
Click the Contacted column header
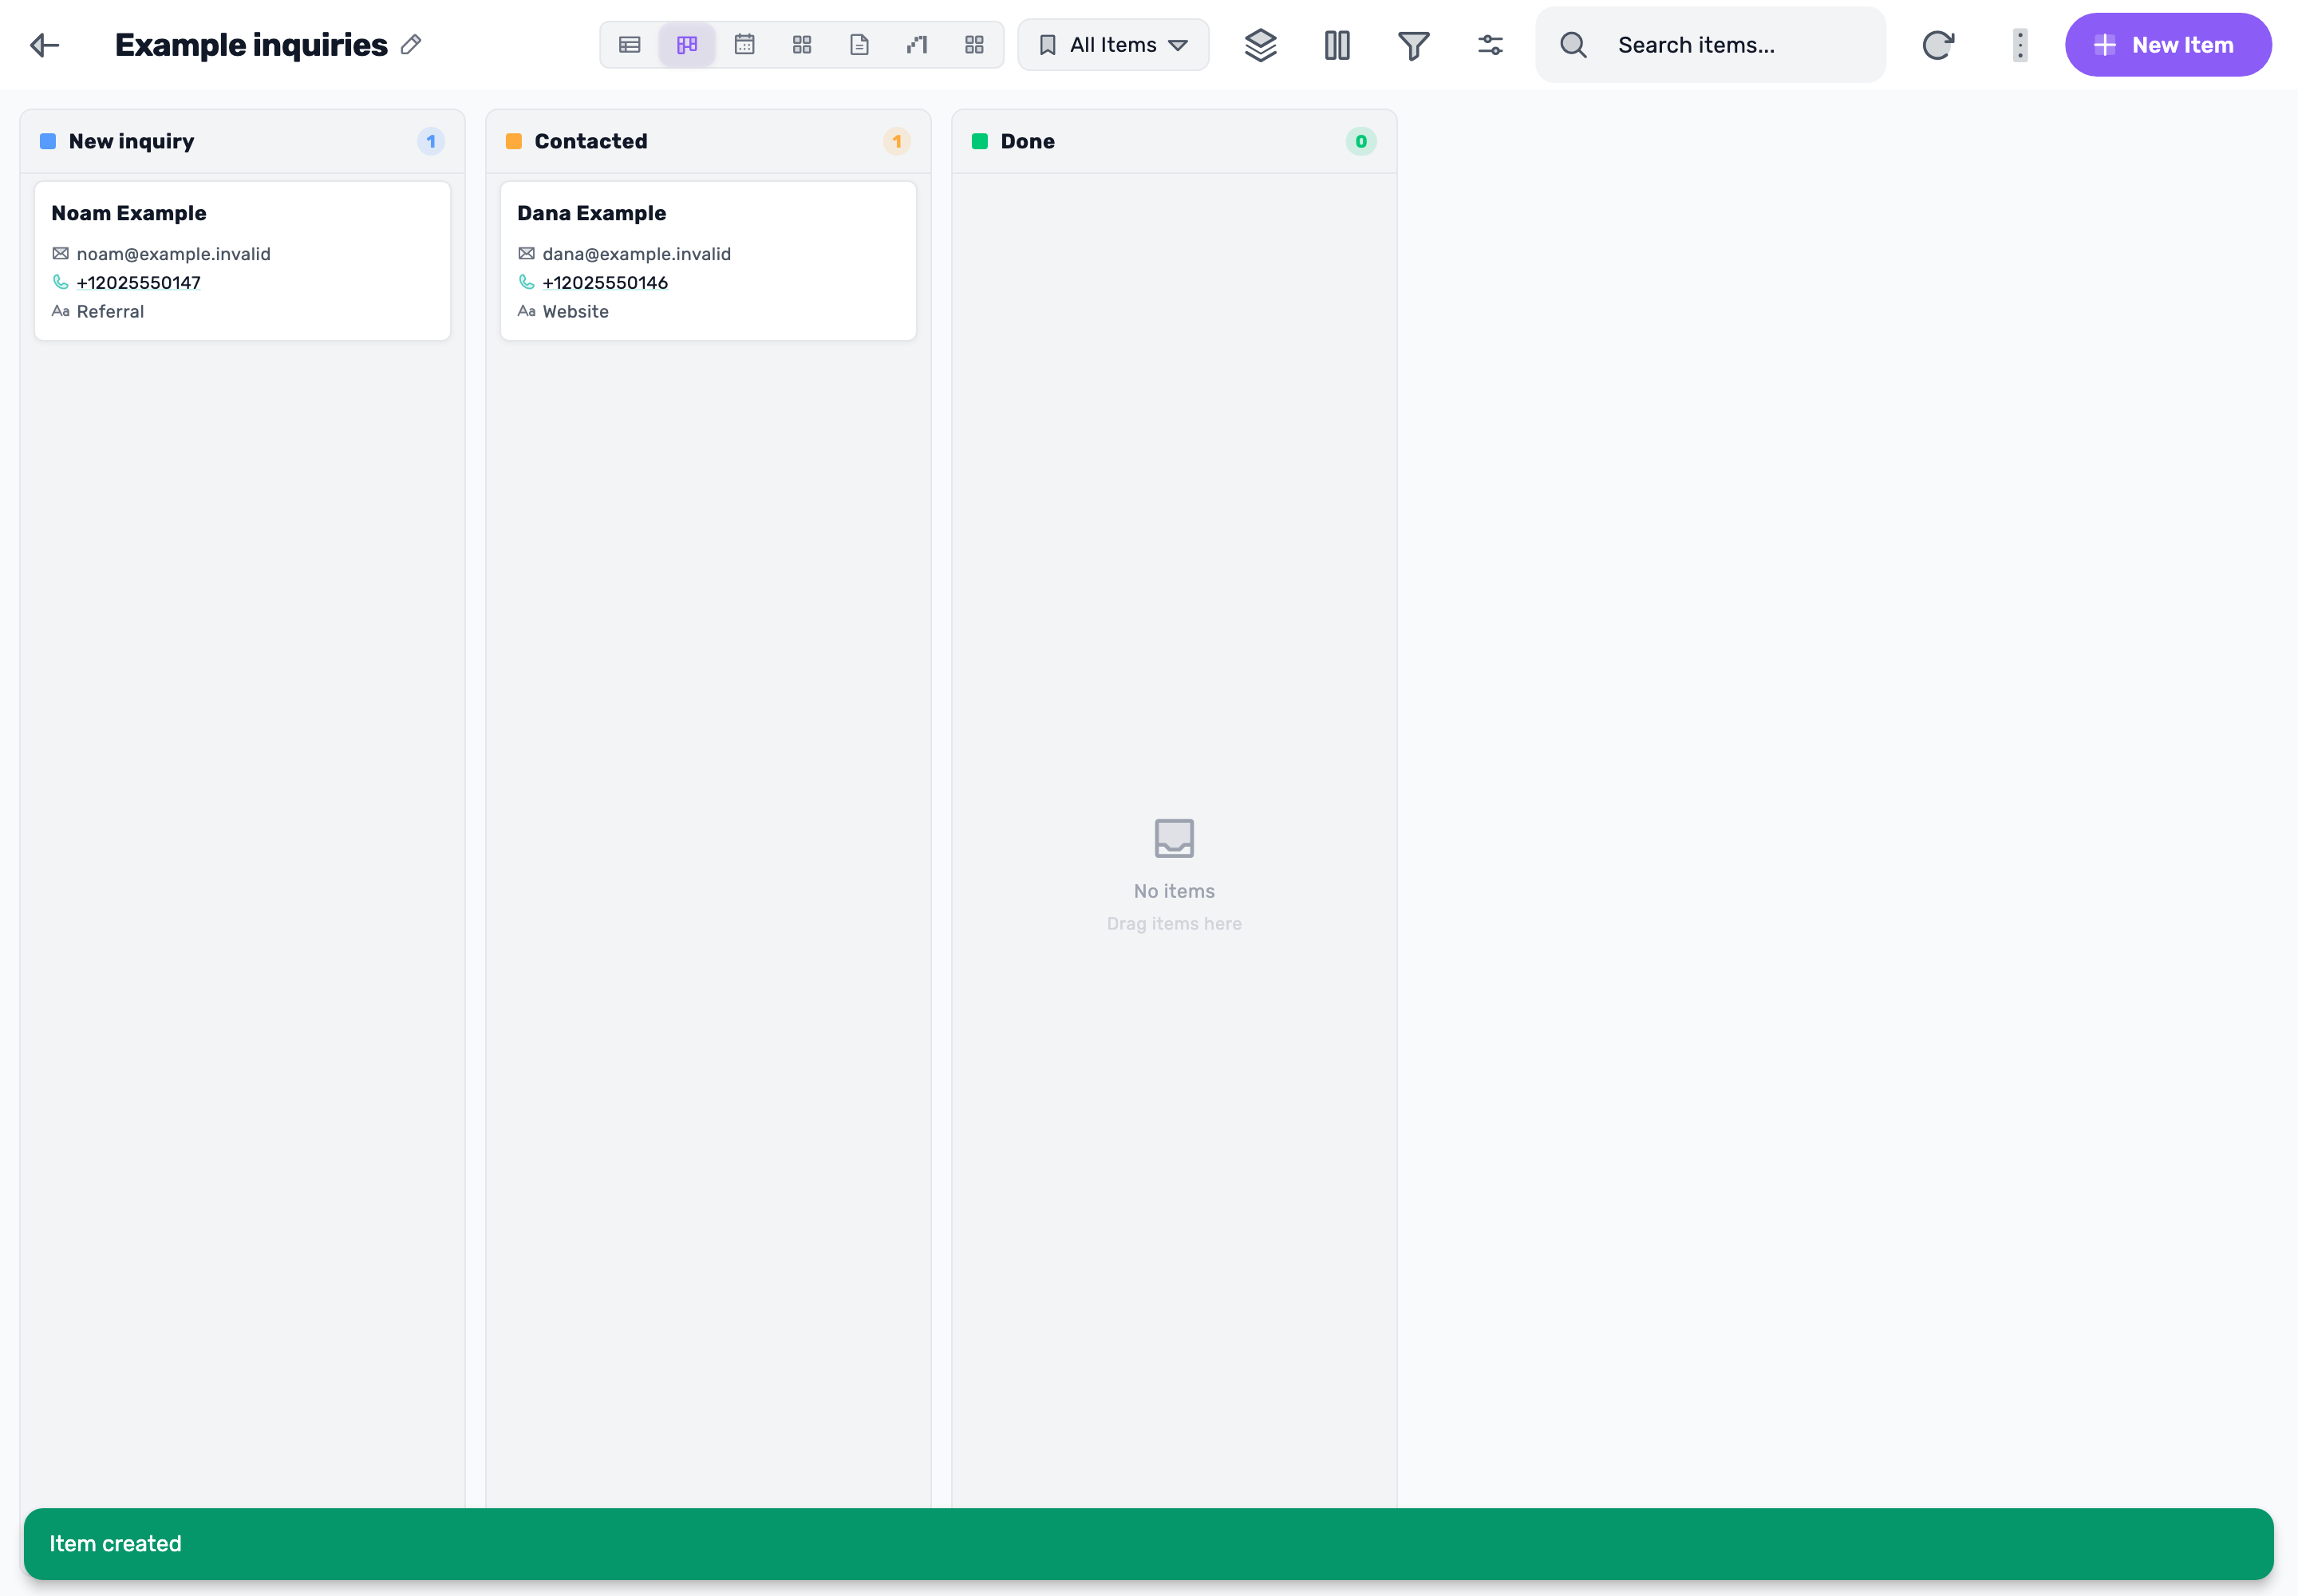tap(708, 141)
